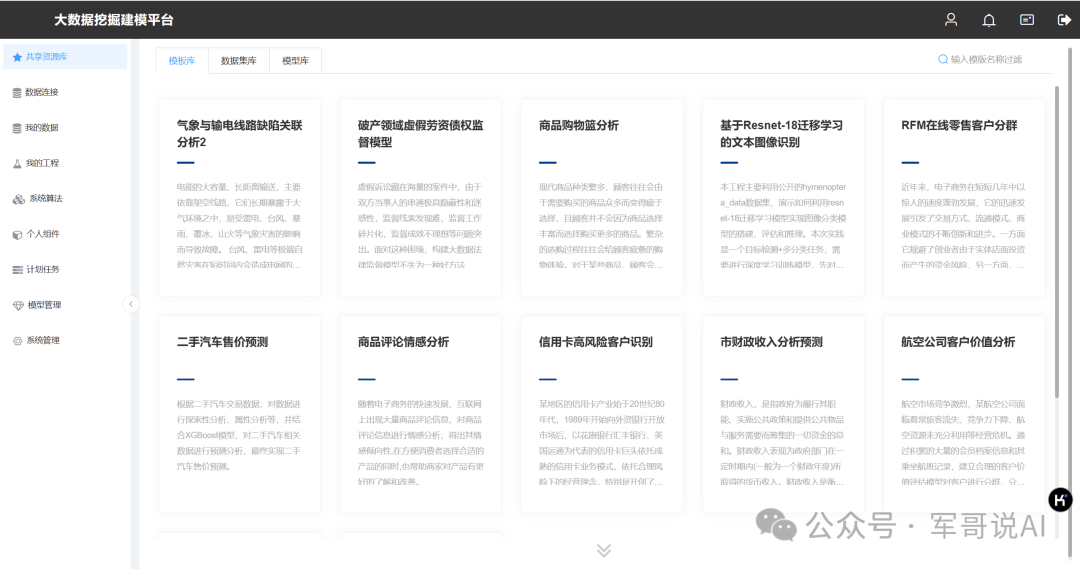Click the list icon beside 计划任务
Screen dimensions: 1080x569
point(17,270)
